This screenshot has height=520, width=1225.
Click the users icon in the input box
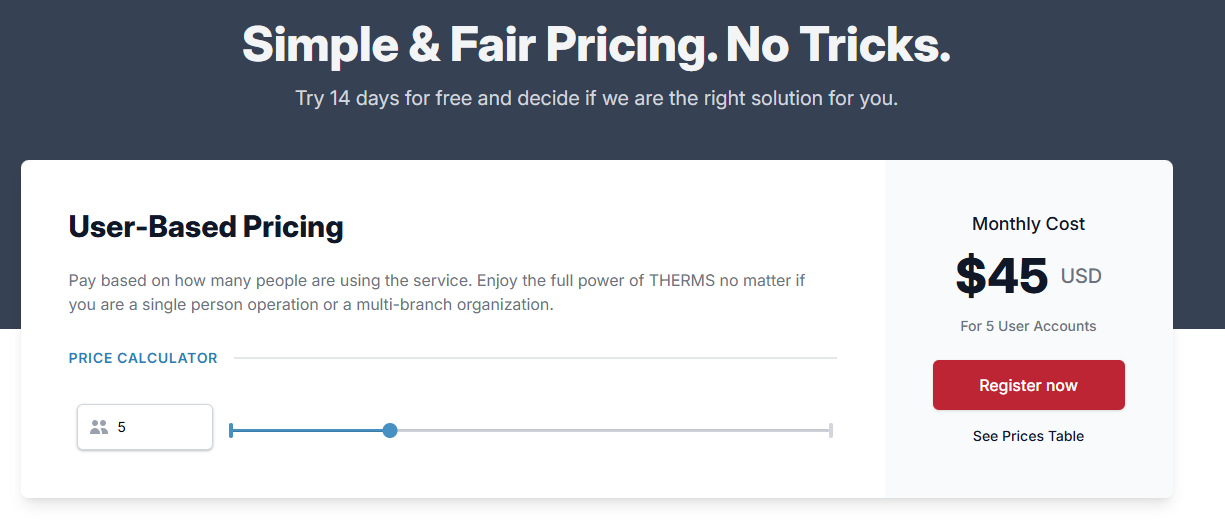click(x=98, y=427)
